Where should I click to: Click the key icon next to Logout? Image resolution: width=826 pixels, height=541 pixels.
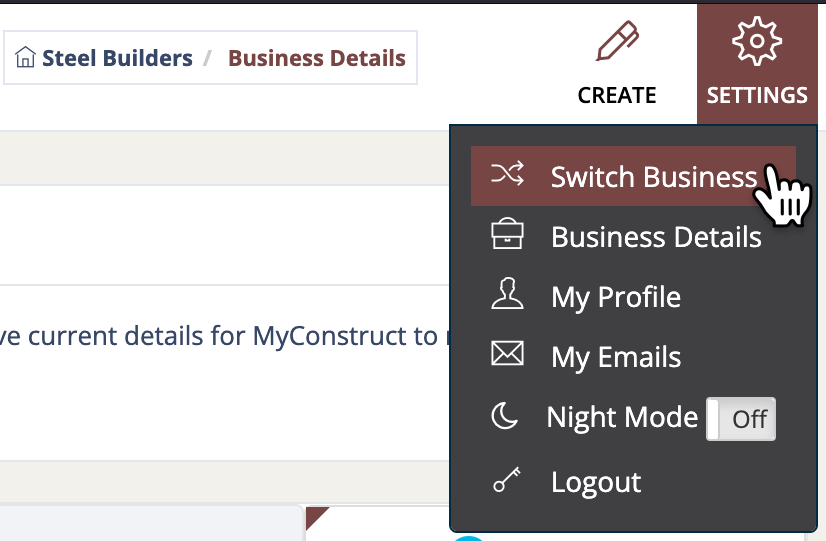tap(507, 479)
